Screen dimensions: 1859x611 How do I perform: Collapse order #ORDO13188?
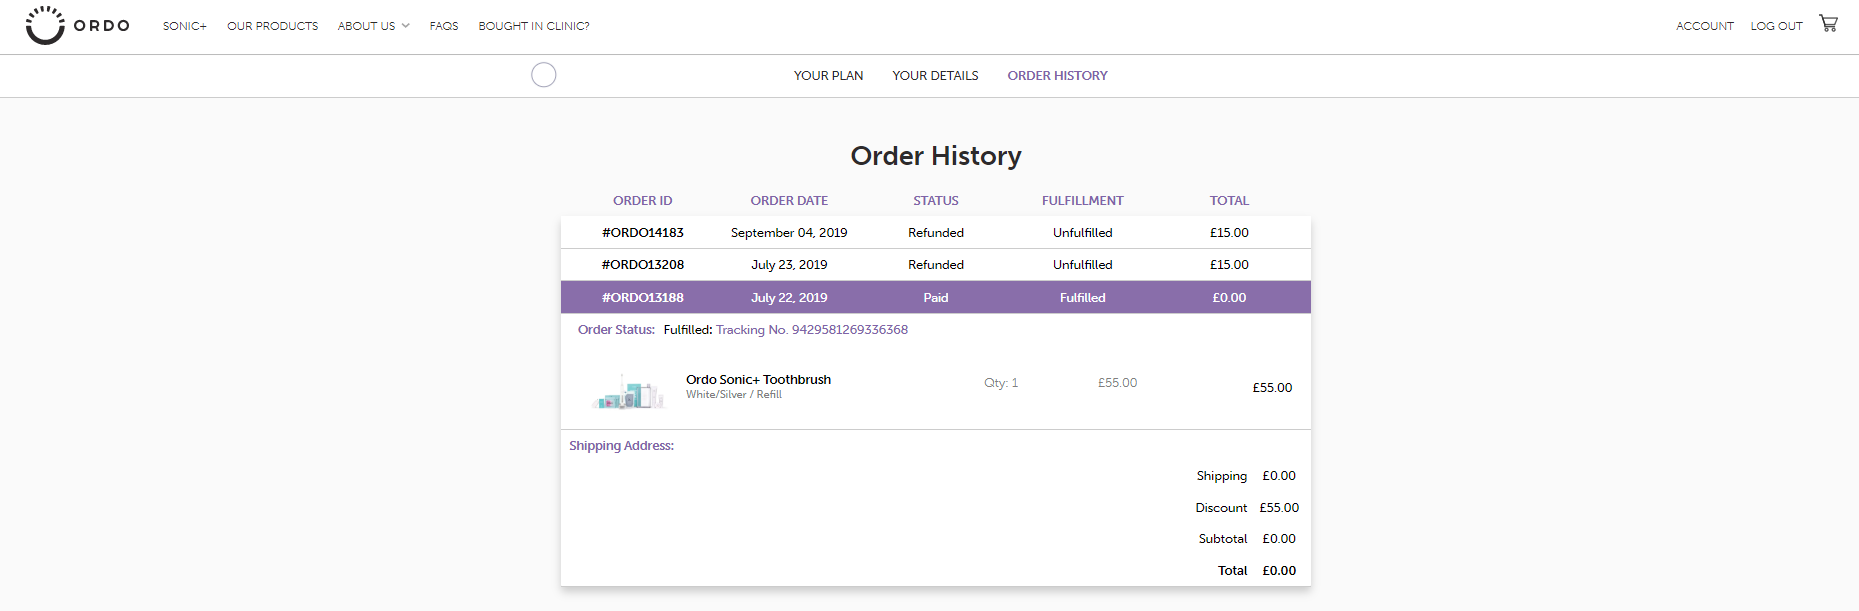936,297
